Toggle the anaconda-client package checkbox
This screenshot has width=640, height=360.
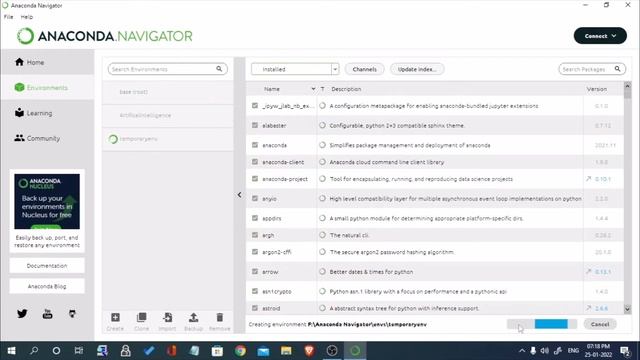255,162
